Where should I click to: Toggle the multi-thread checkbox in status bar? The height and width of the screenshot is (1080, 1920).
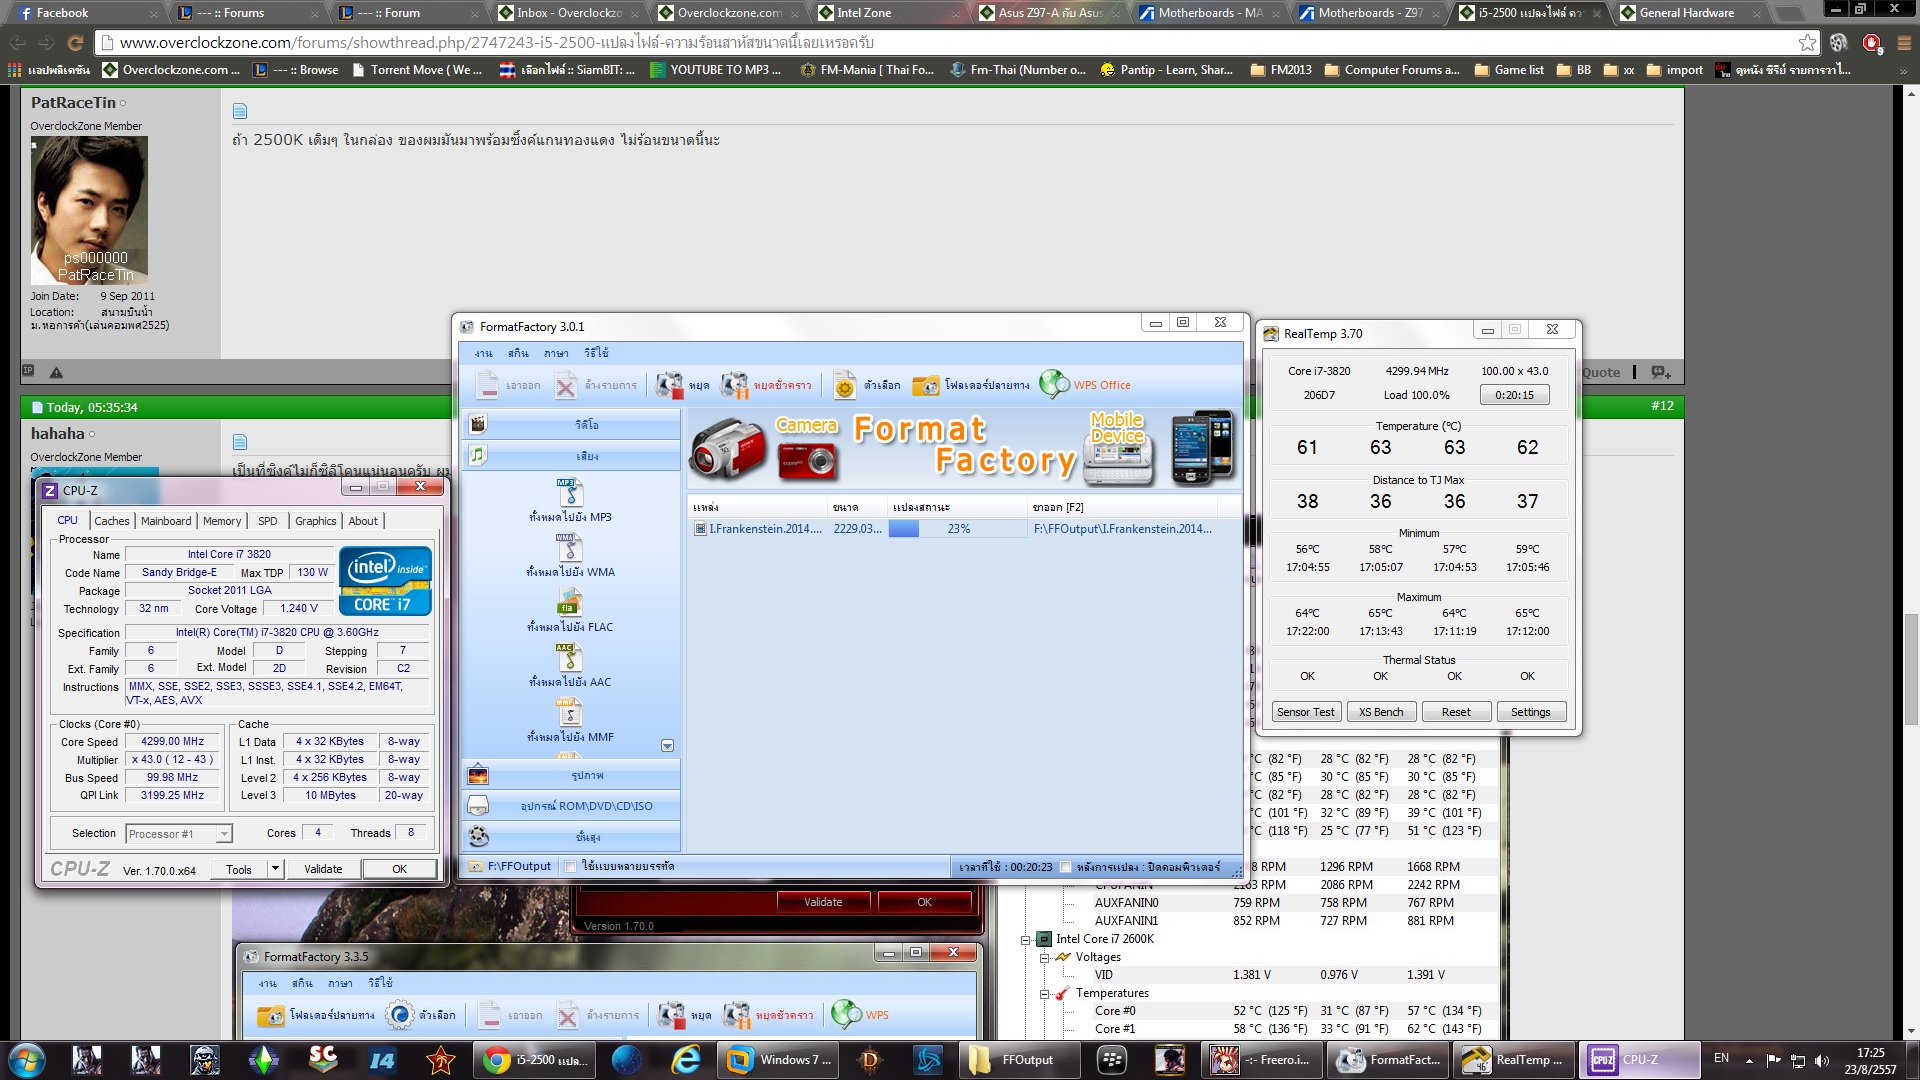[x=570, y=867]
